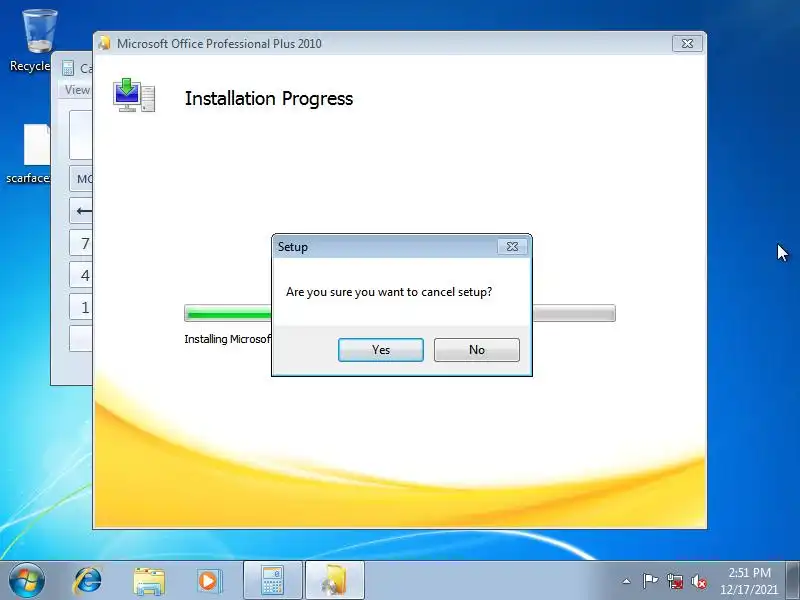Open Windows Media Player from taskbar

pyautogui.click(x=209, y=581)
